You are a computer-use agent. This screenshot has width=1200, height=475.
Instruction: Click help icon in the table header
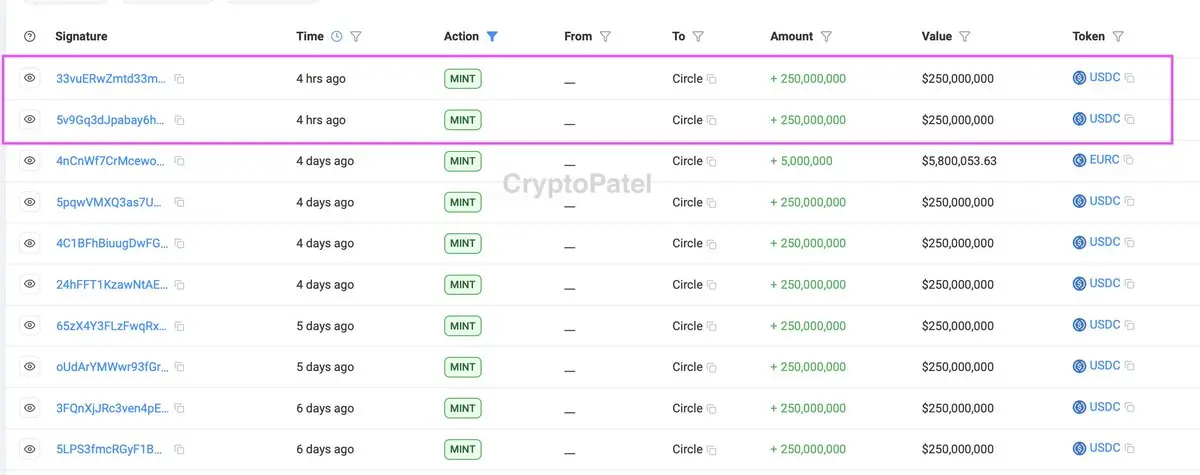[30, 36]
